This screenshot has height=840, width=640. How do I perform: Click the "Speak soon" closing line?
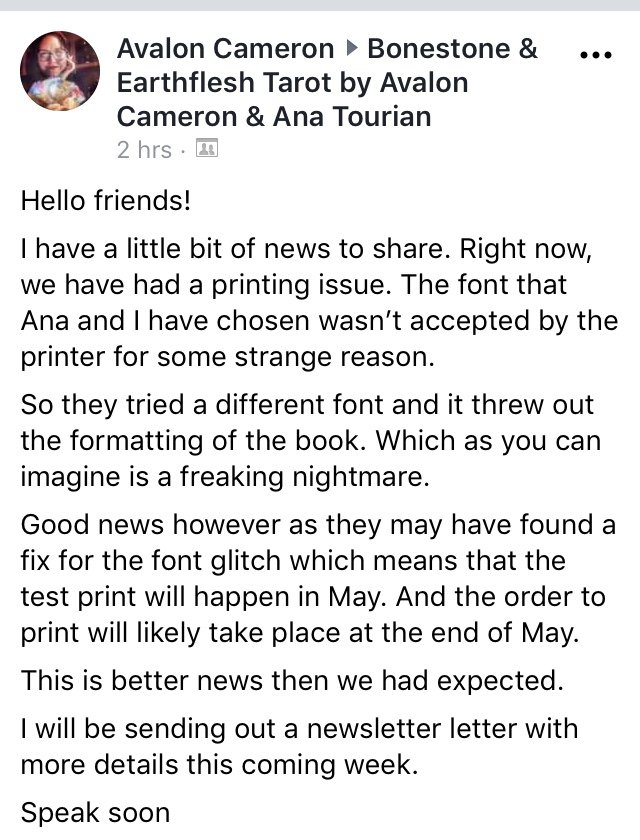coord(95,813)
